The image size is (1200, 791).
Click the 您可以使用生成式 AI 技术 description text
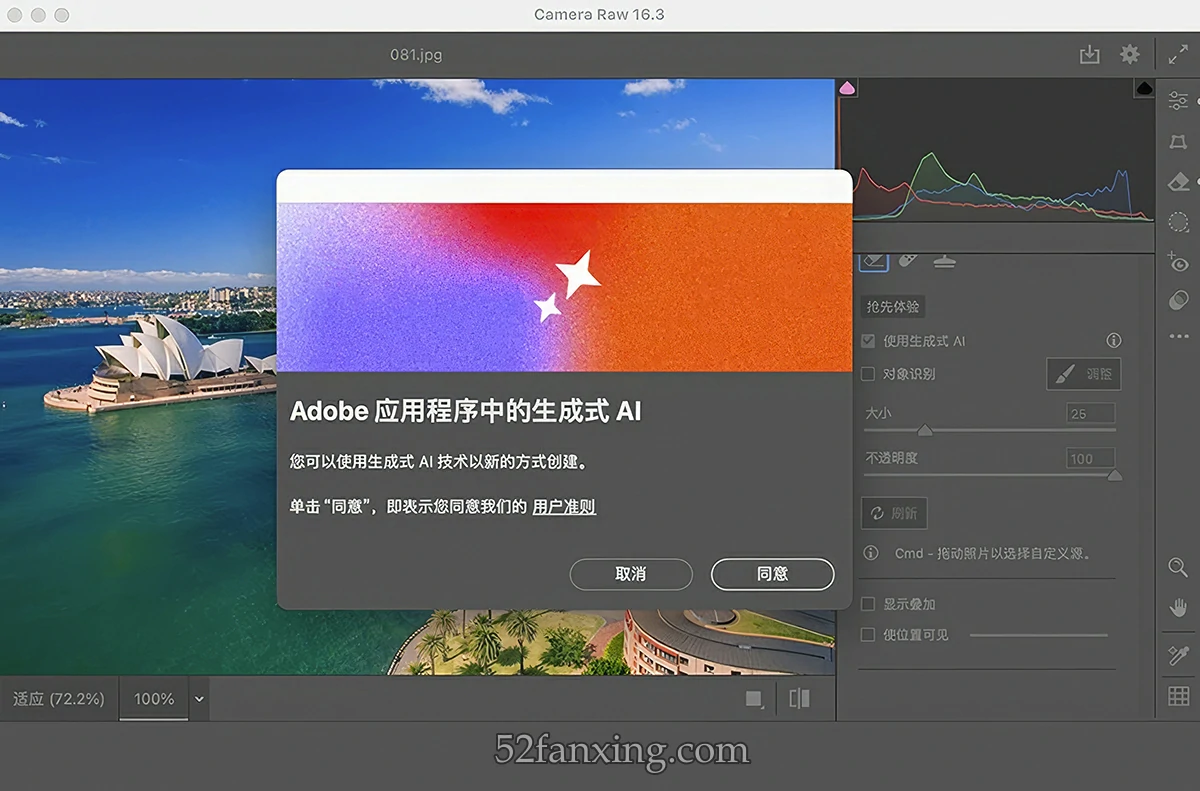[438, 462]
